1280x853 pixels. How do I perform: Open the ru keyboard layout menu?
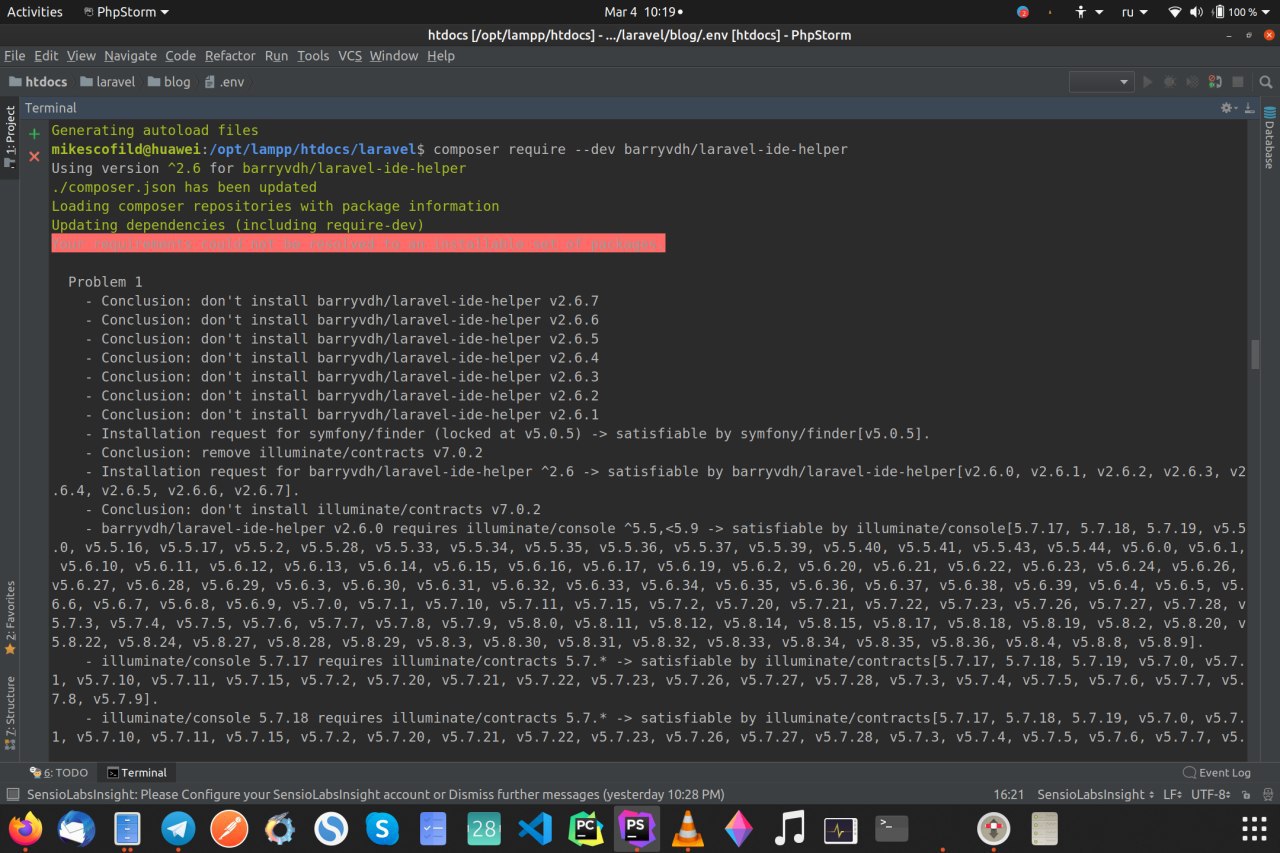pos(1133,12)
